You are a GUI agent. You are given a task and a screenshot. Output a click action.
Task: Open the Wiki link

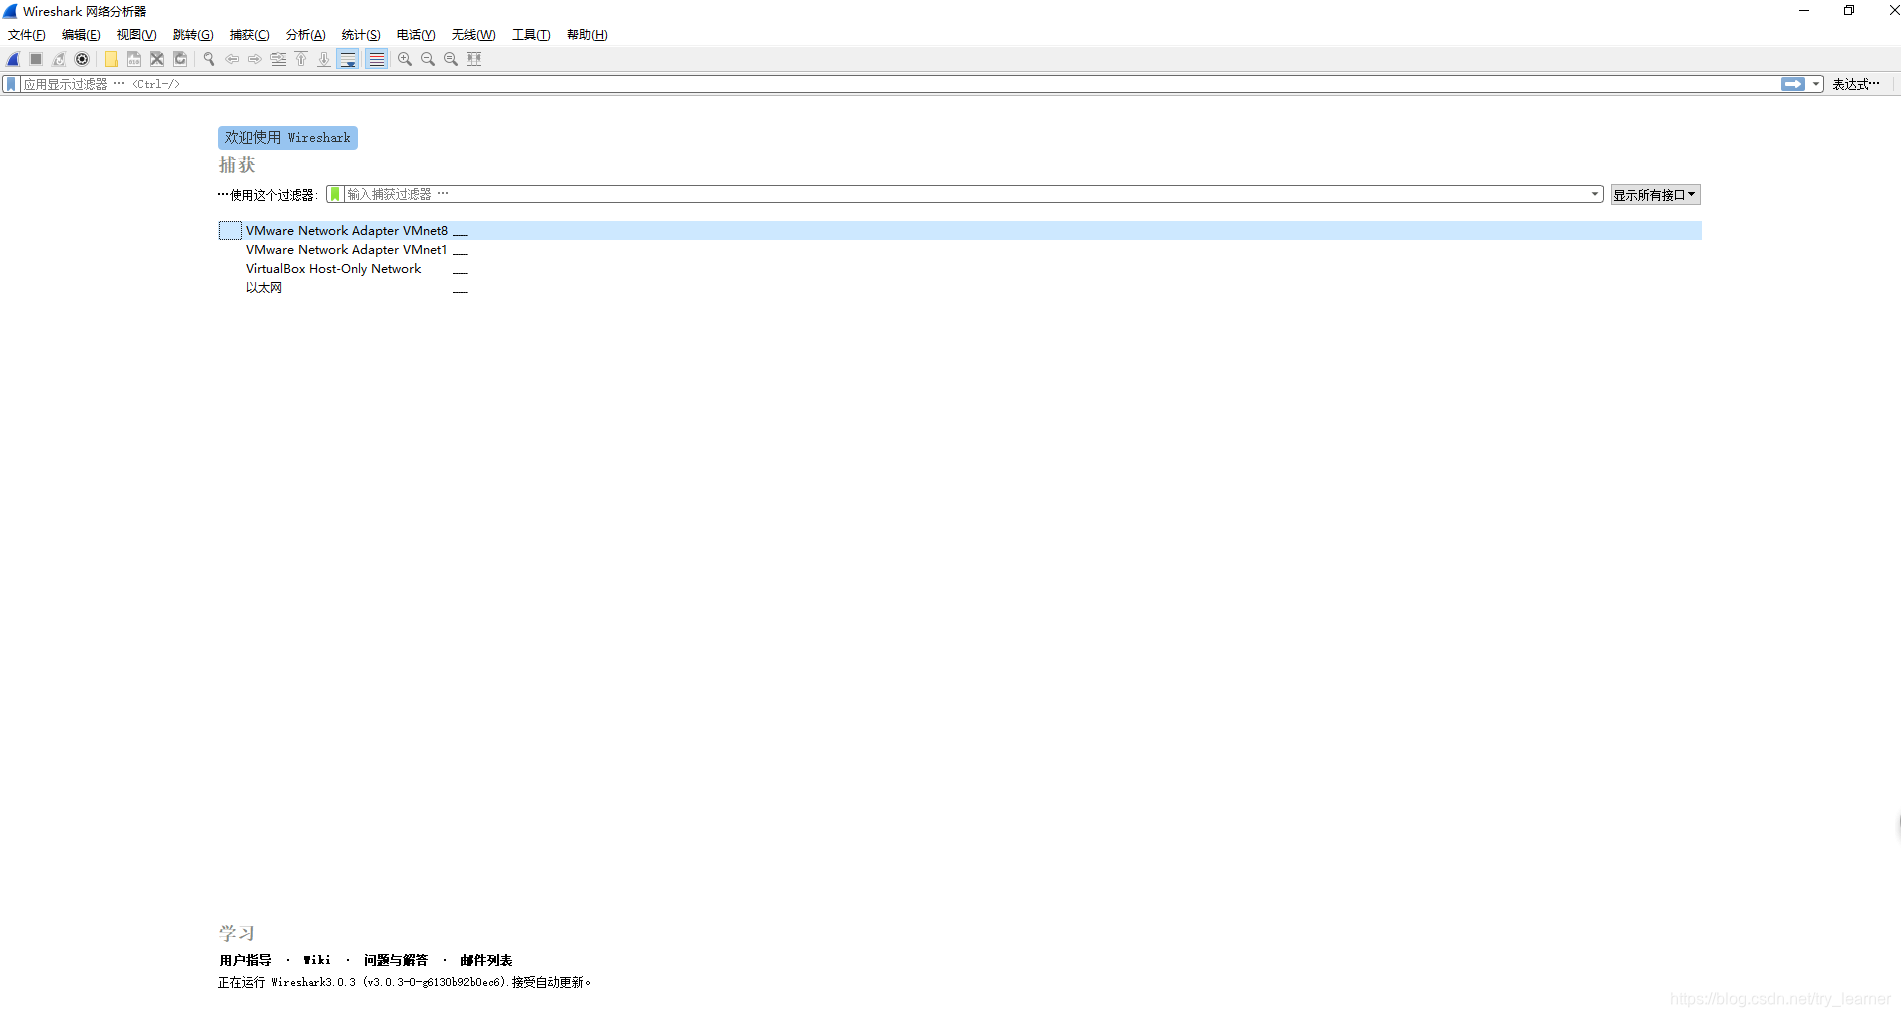(x=317, y=960)
